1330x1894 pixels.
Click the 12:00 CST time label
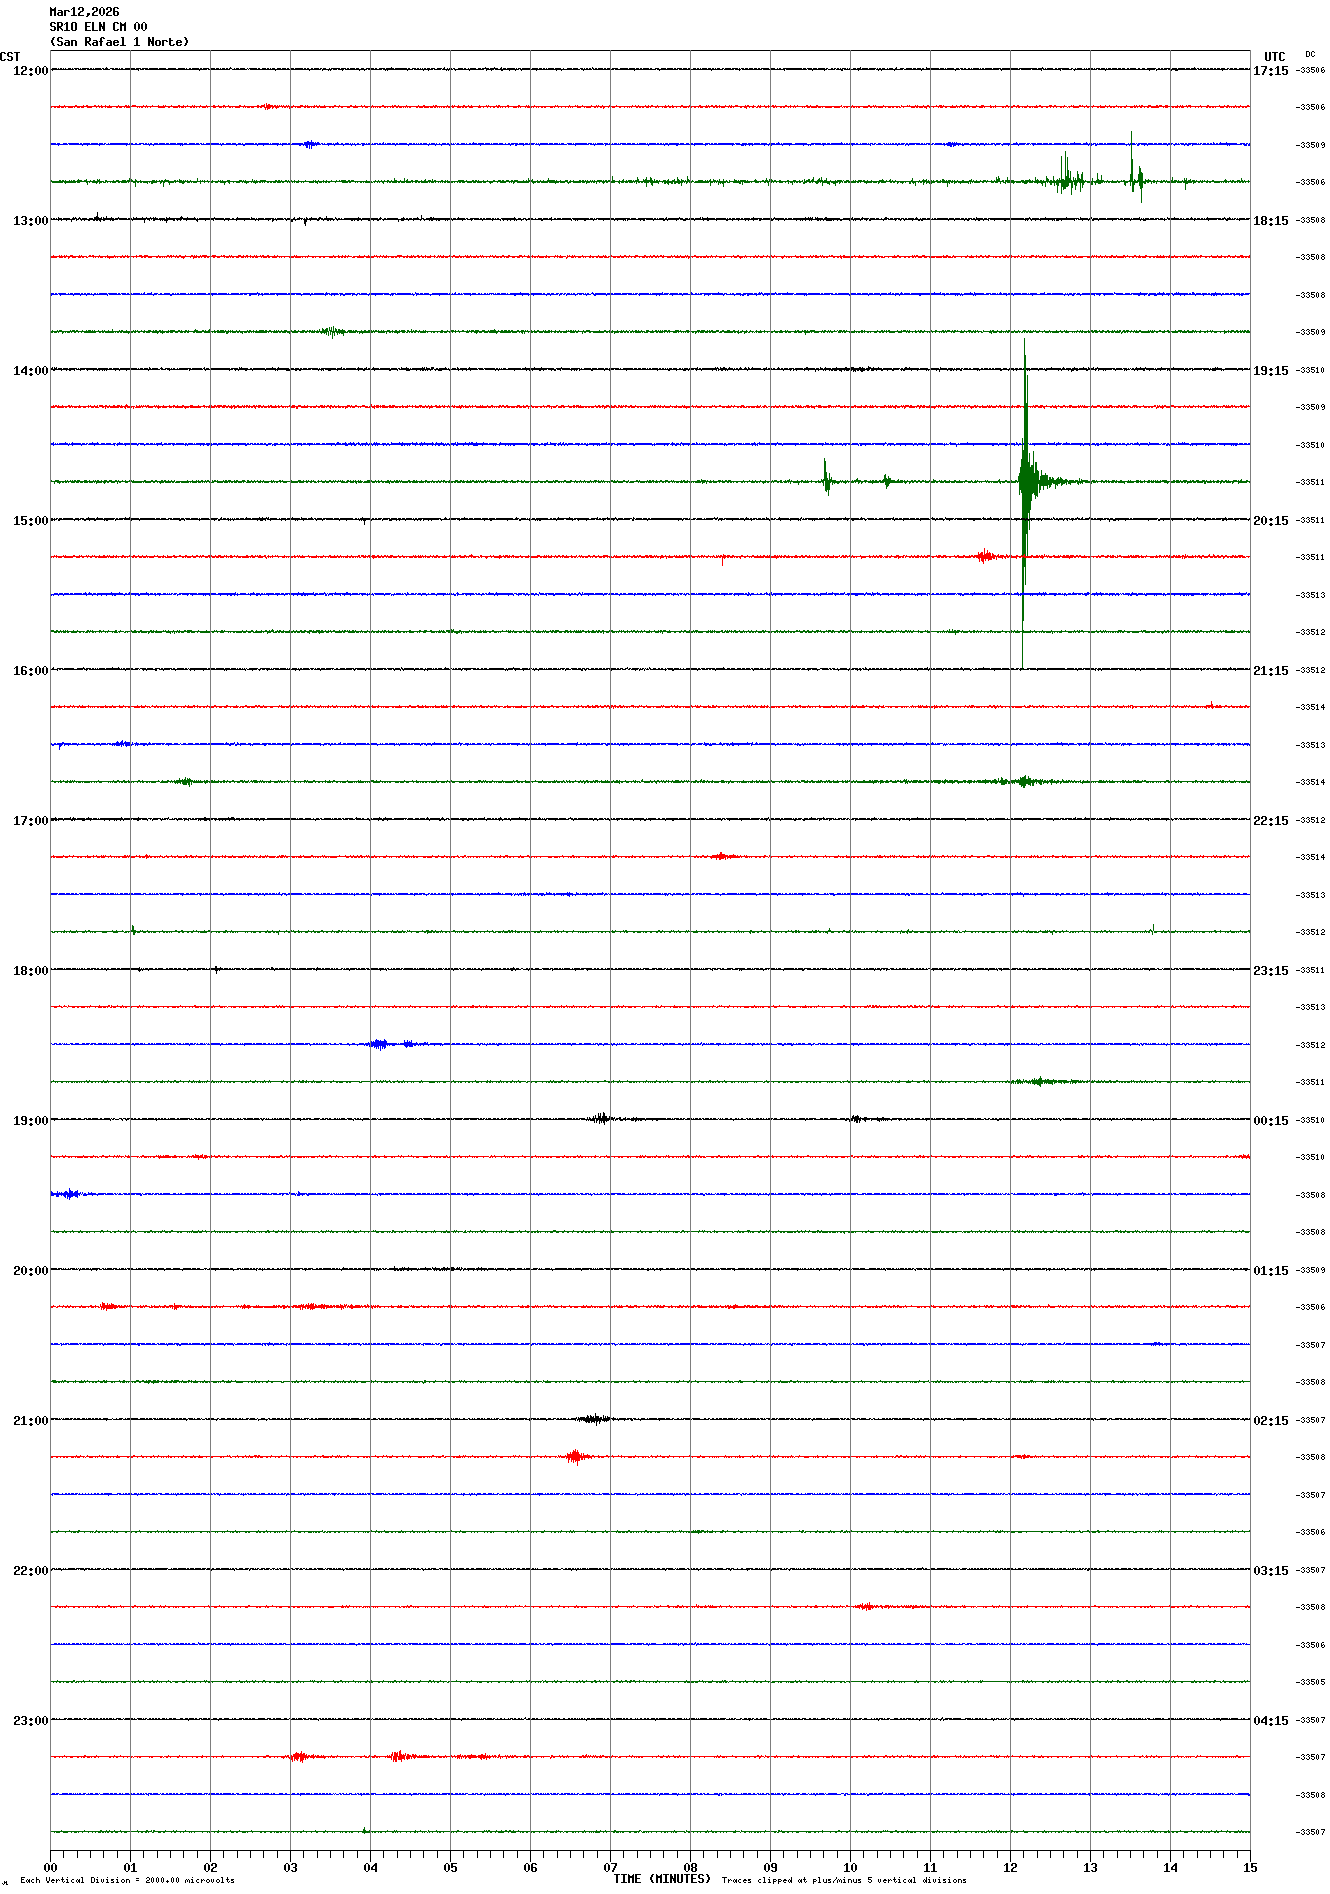(x=30, y=71)
